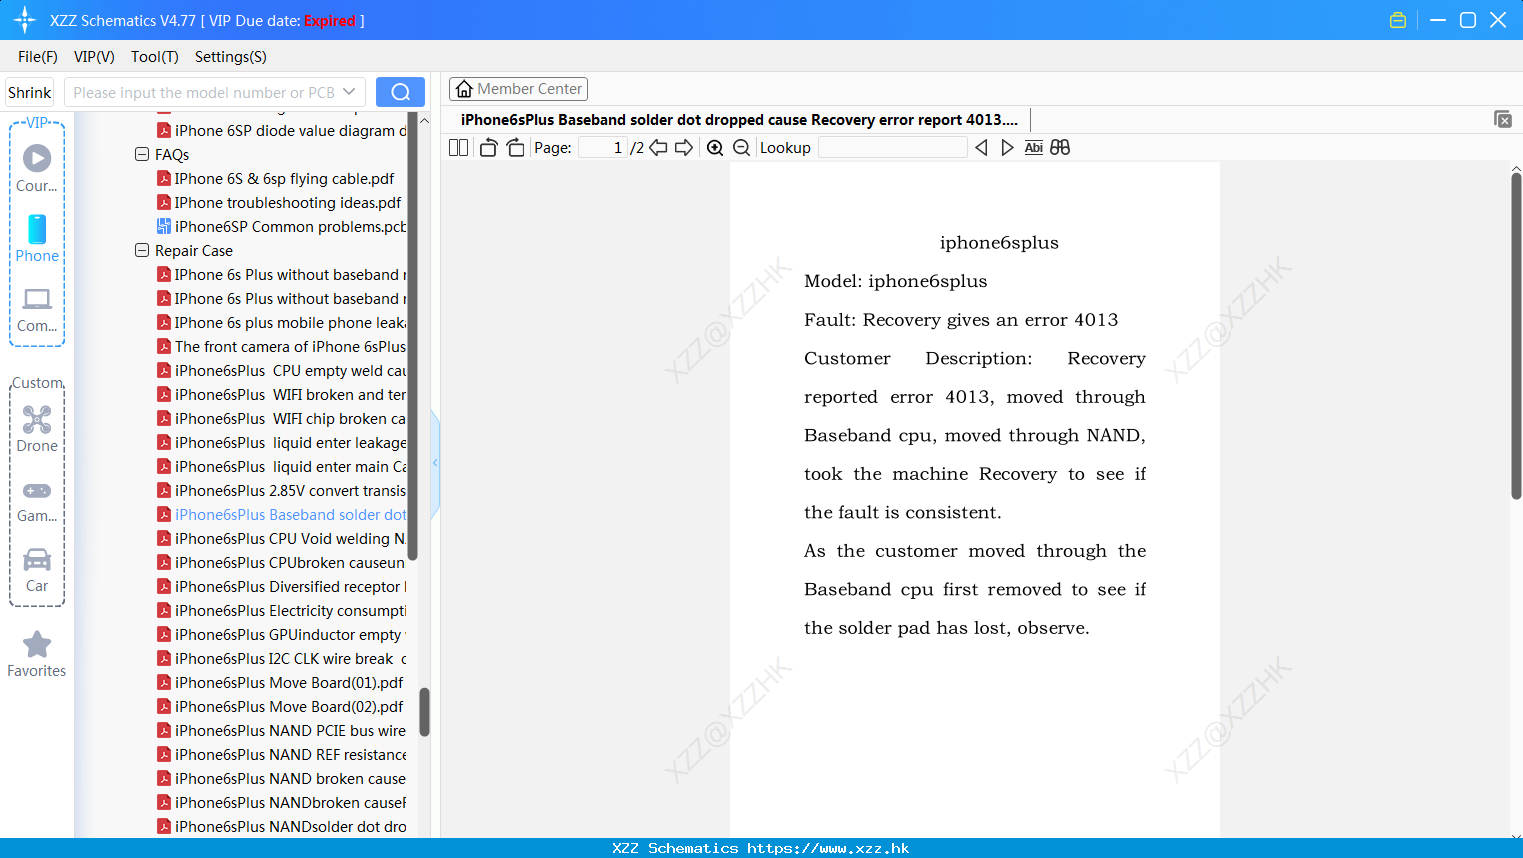Rotate the page counterclockwise

[488, 148]
